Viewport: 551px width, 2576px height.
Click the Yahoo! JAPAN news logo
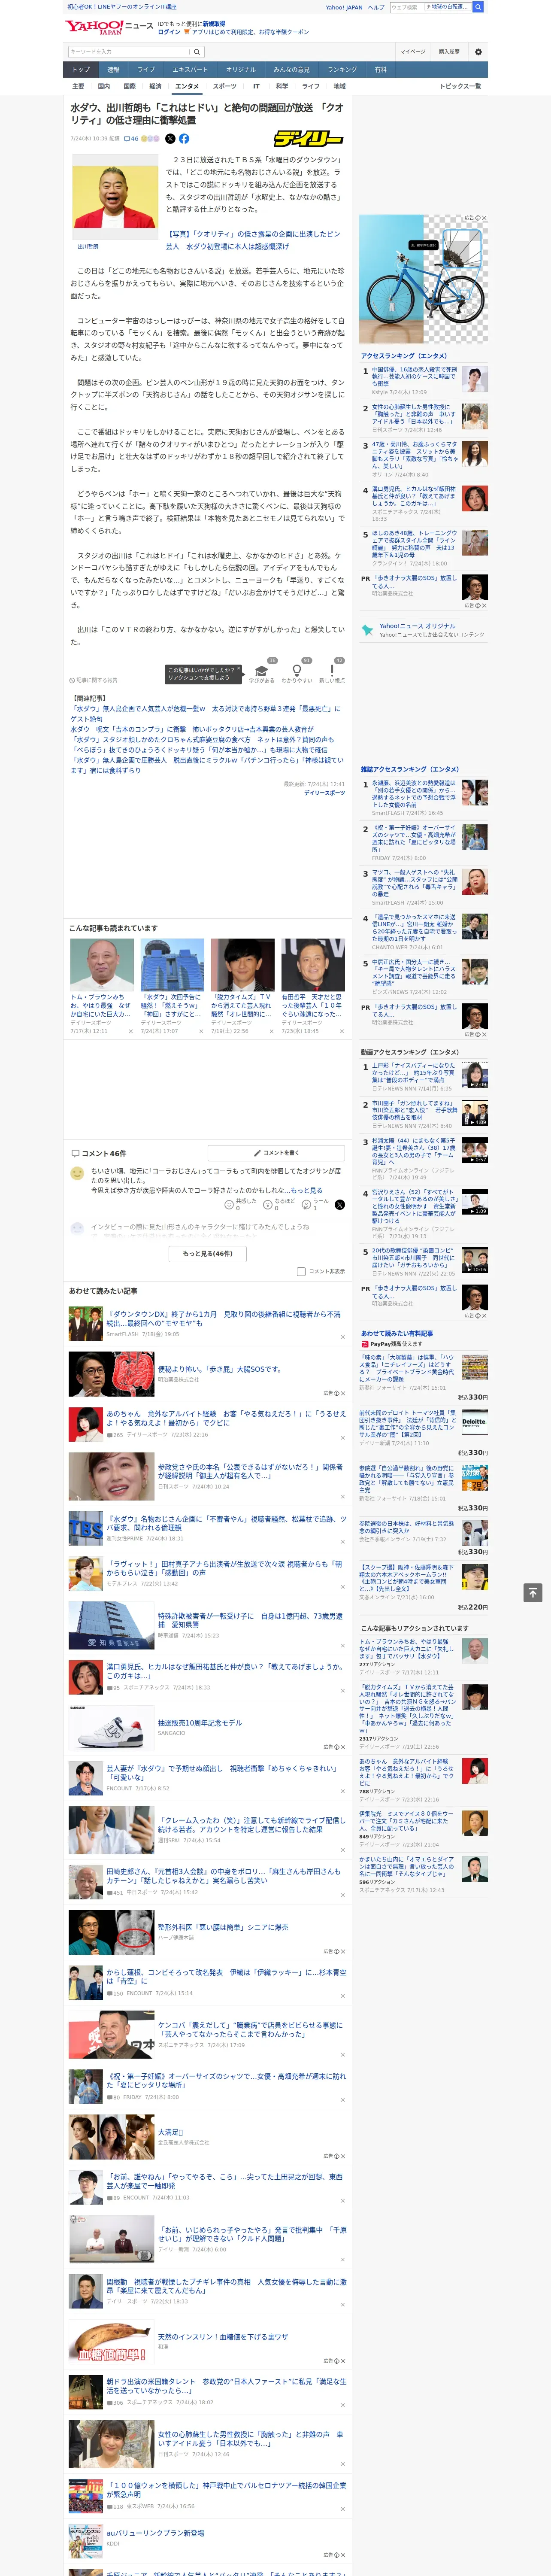(109, 27)
